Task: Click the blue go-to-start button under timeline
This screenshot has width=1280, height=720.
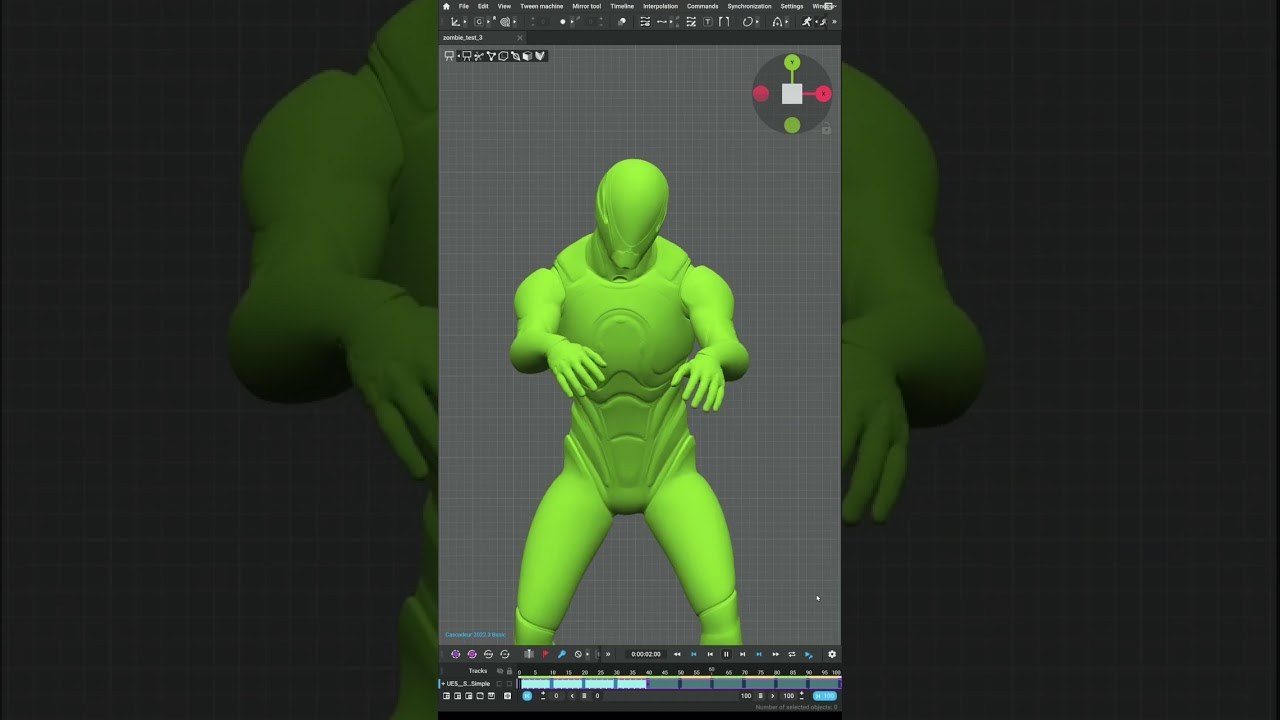Action: tap(527, 696)
